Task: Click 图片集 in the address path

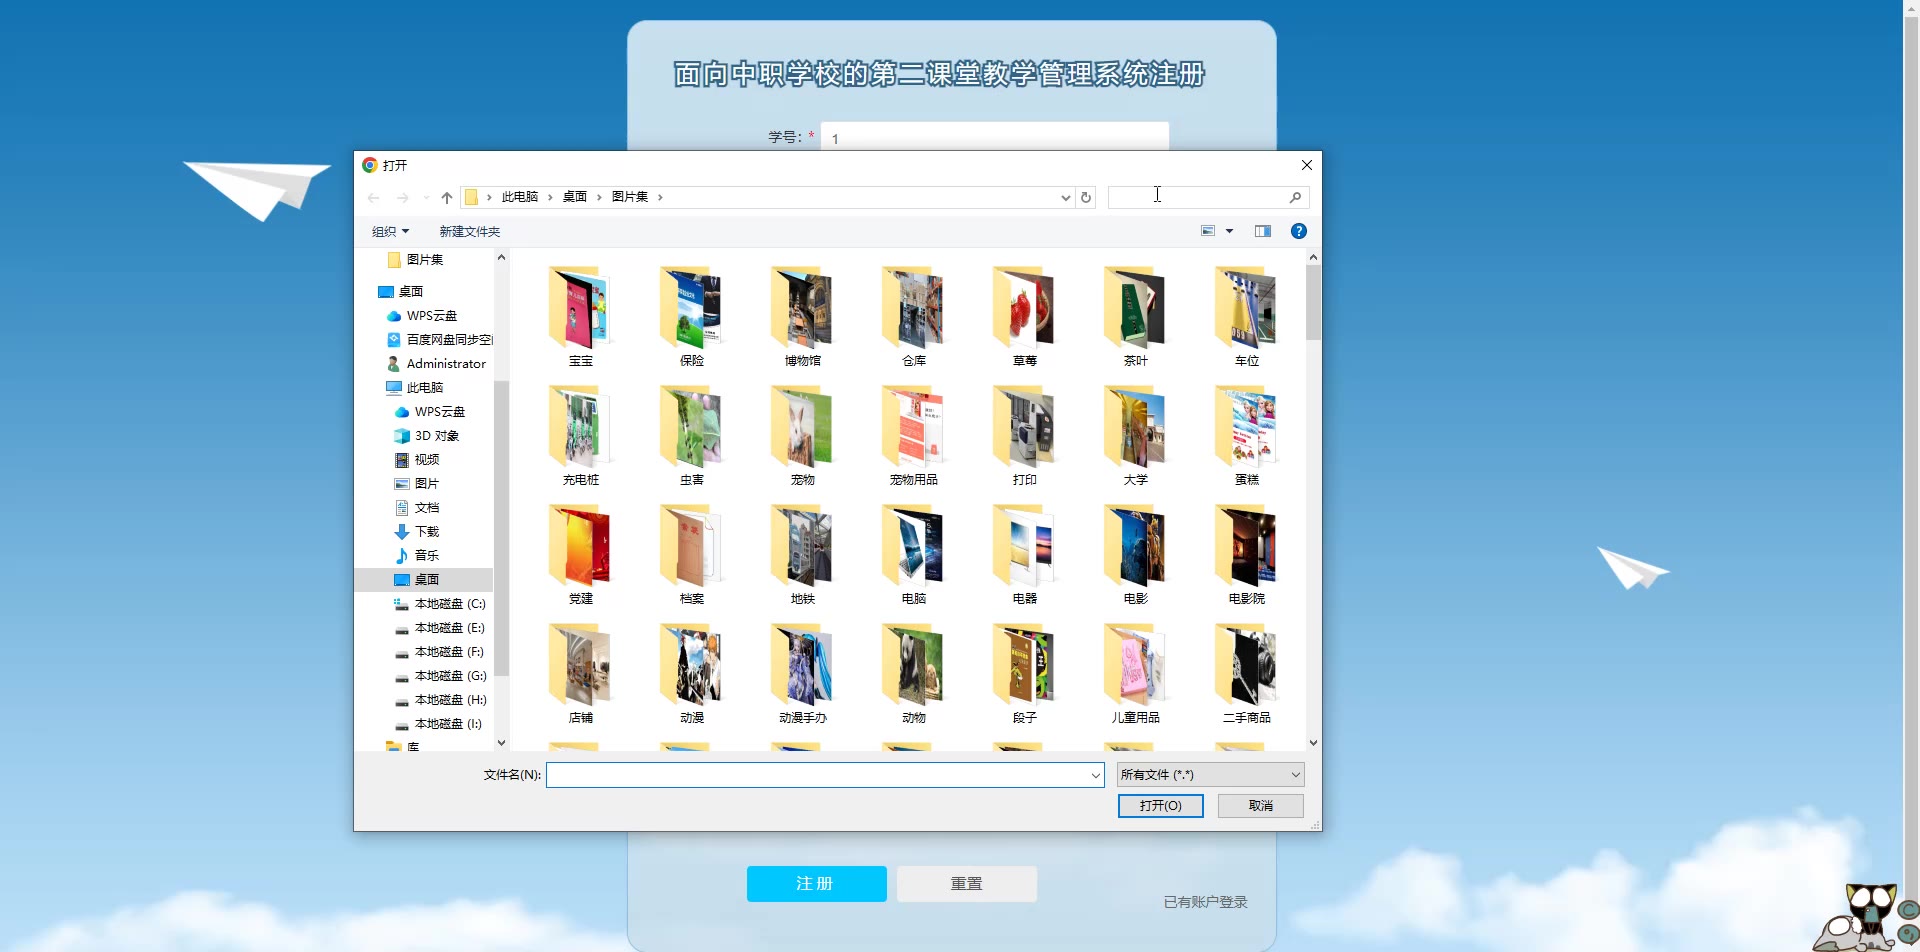Action: pyautogui.click(x=630, y=197)
